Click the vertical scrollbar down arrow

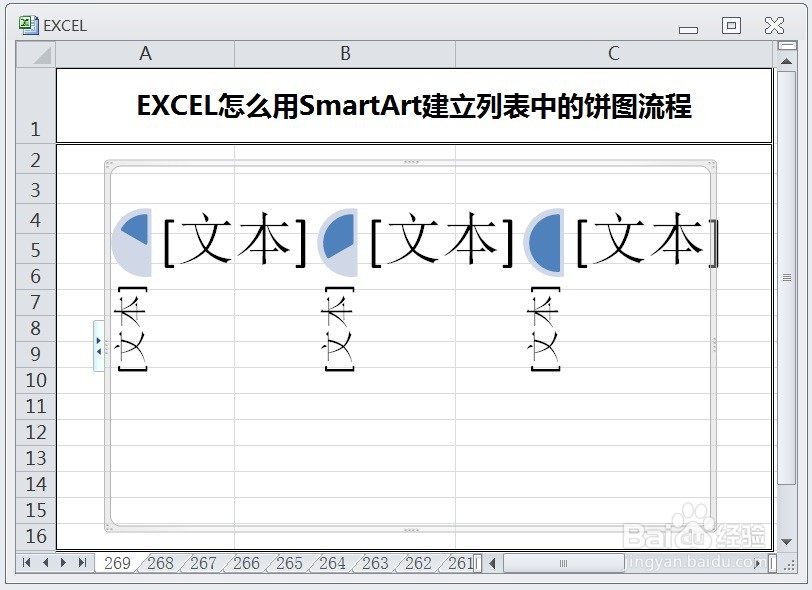pos(787,542)
